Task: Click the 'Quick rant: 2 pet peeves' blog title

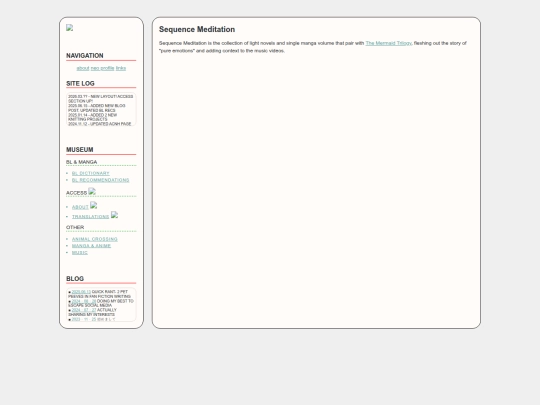Action: (100, 294)
